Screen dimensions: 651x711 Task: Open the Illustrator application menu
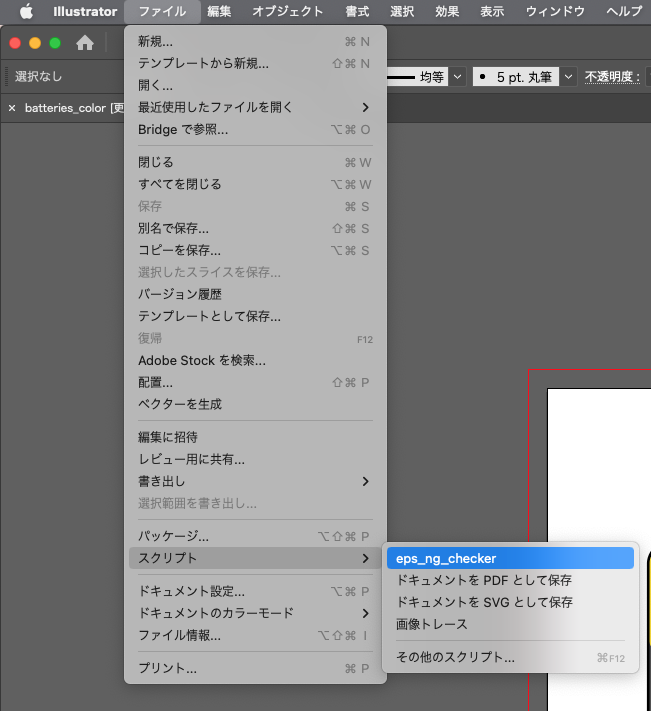(85, 11)
